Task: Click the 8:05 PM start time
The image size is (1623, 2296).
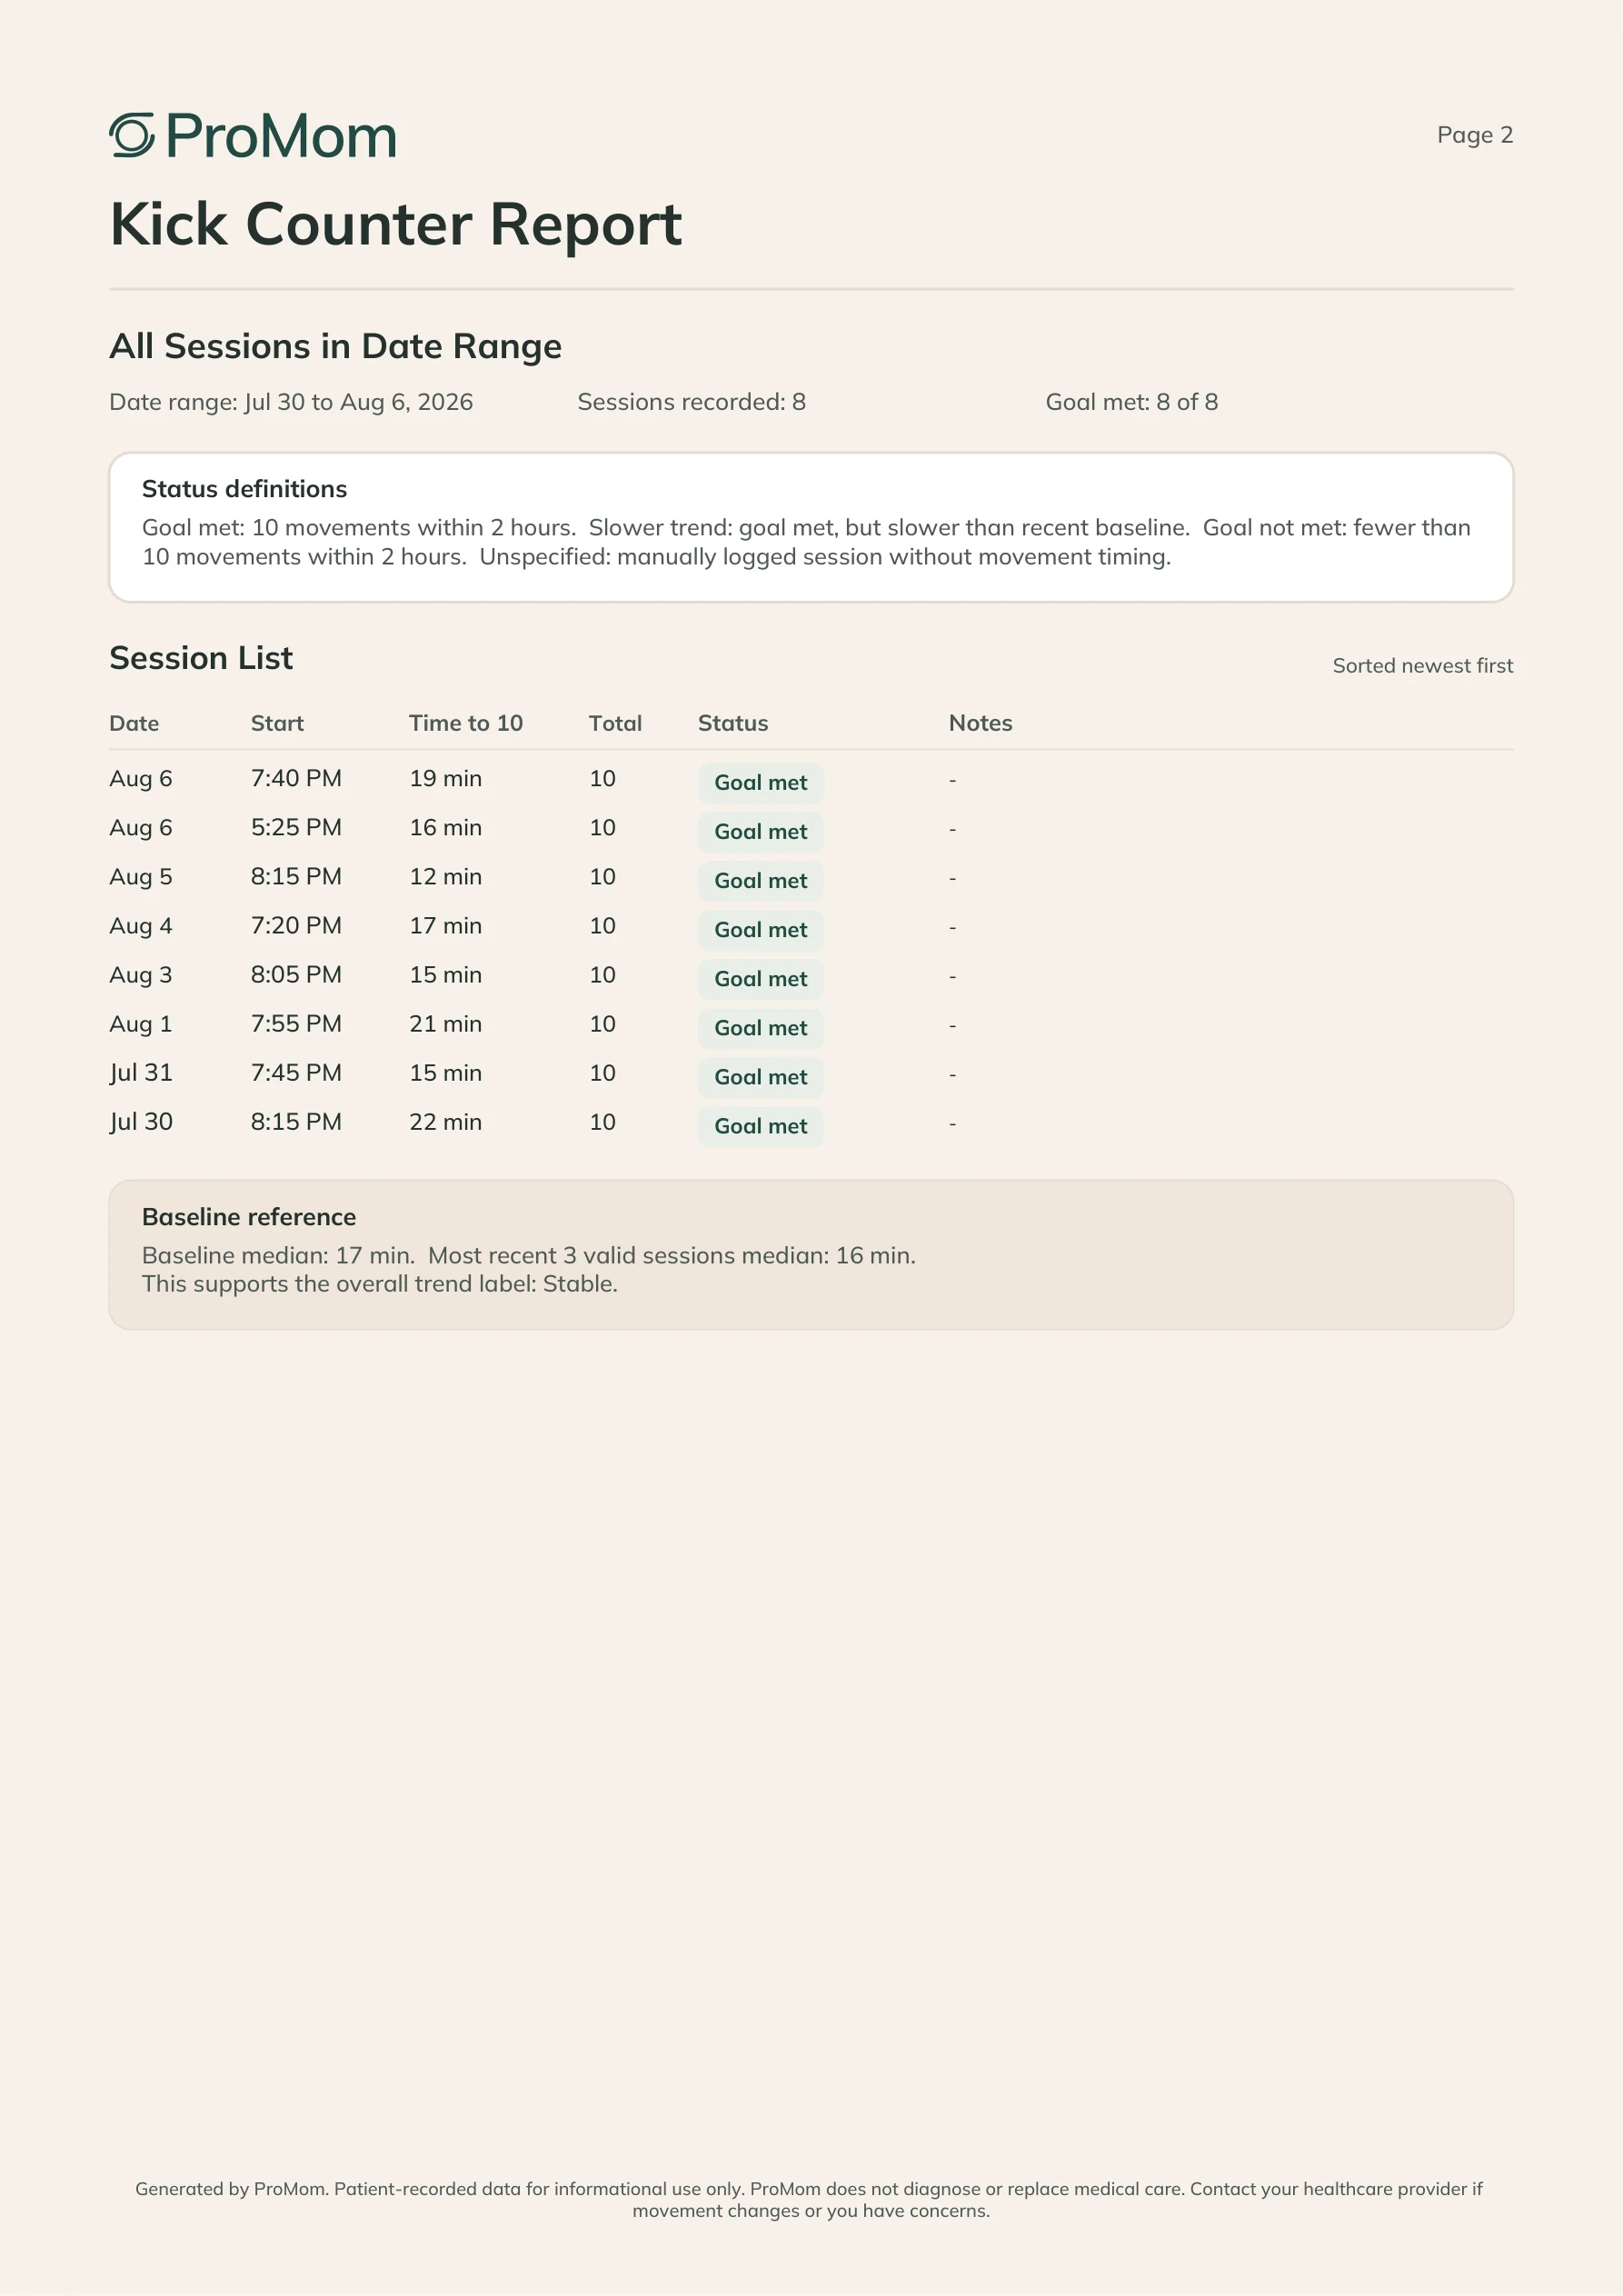Action: [296, 974]
